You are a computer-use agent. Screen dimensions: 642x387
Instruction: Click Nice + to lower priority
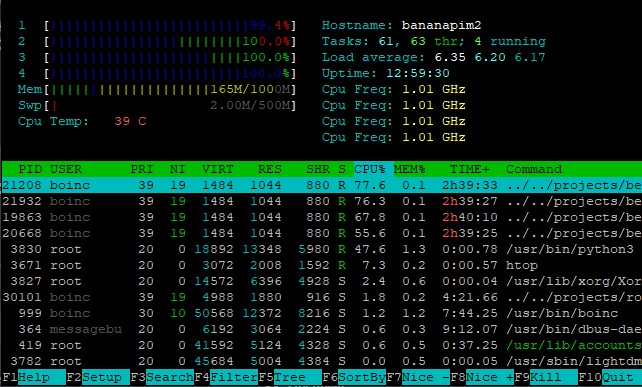[482, 377]
